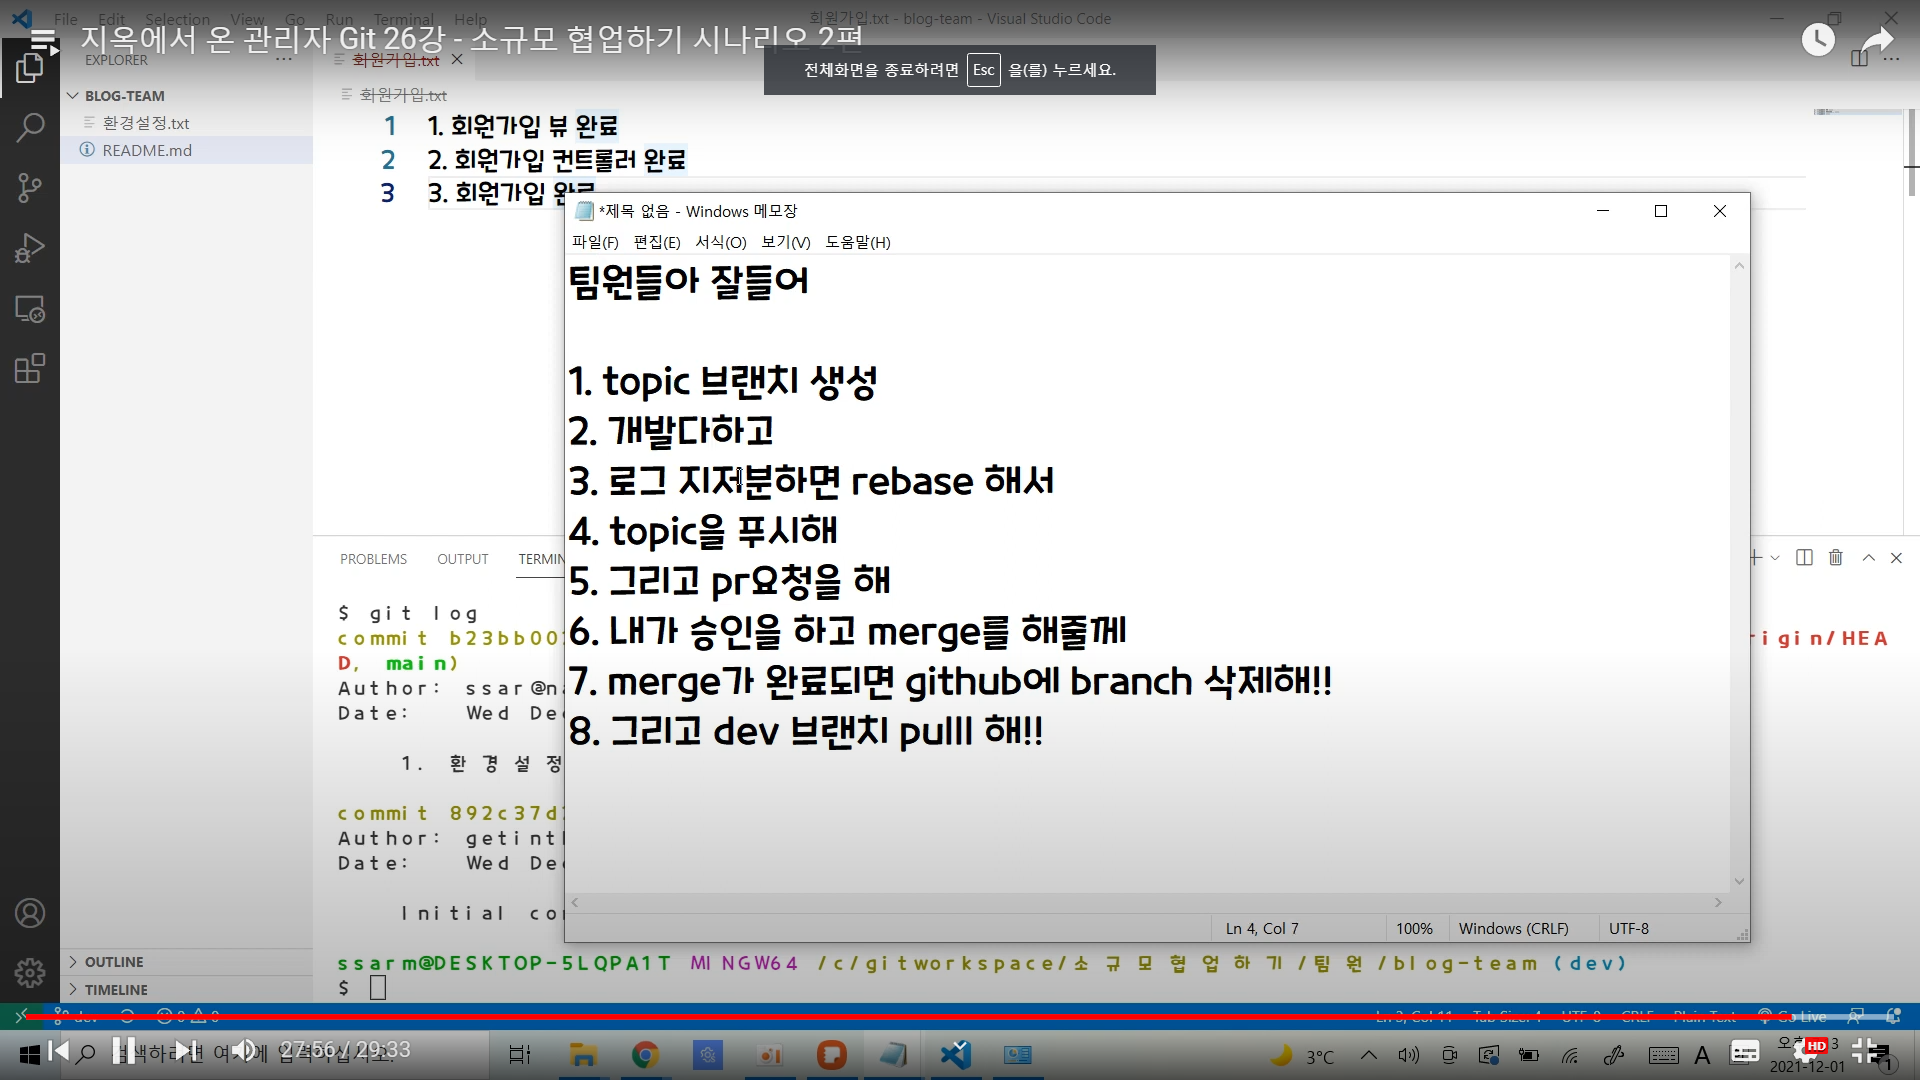Image resolution: width=1920 pixels, height=1080 pixels.
Task: Open the Source Control view
Action: [30, 187]
